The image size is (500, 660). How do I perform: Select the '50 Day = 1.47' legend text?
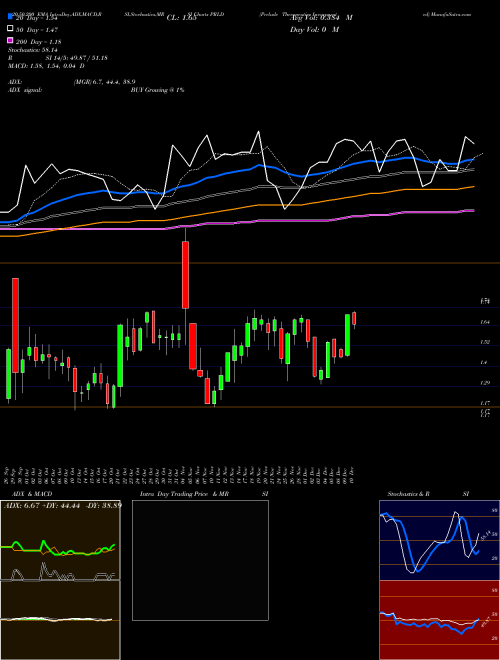point(37,30)
